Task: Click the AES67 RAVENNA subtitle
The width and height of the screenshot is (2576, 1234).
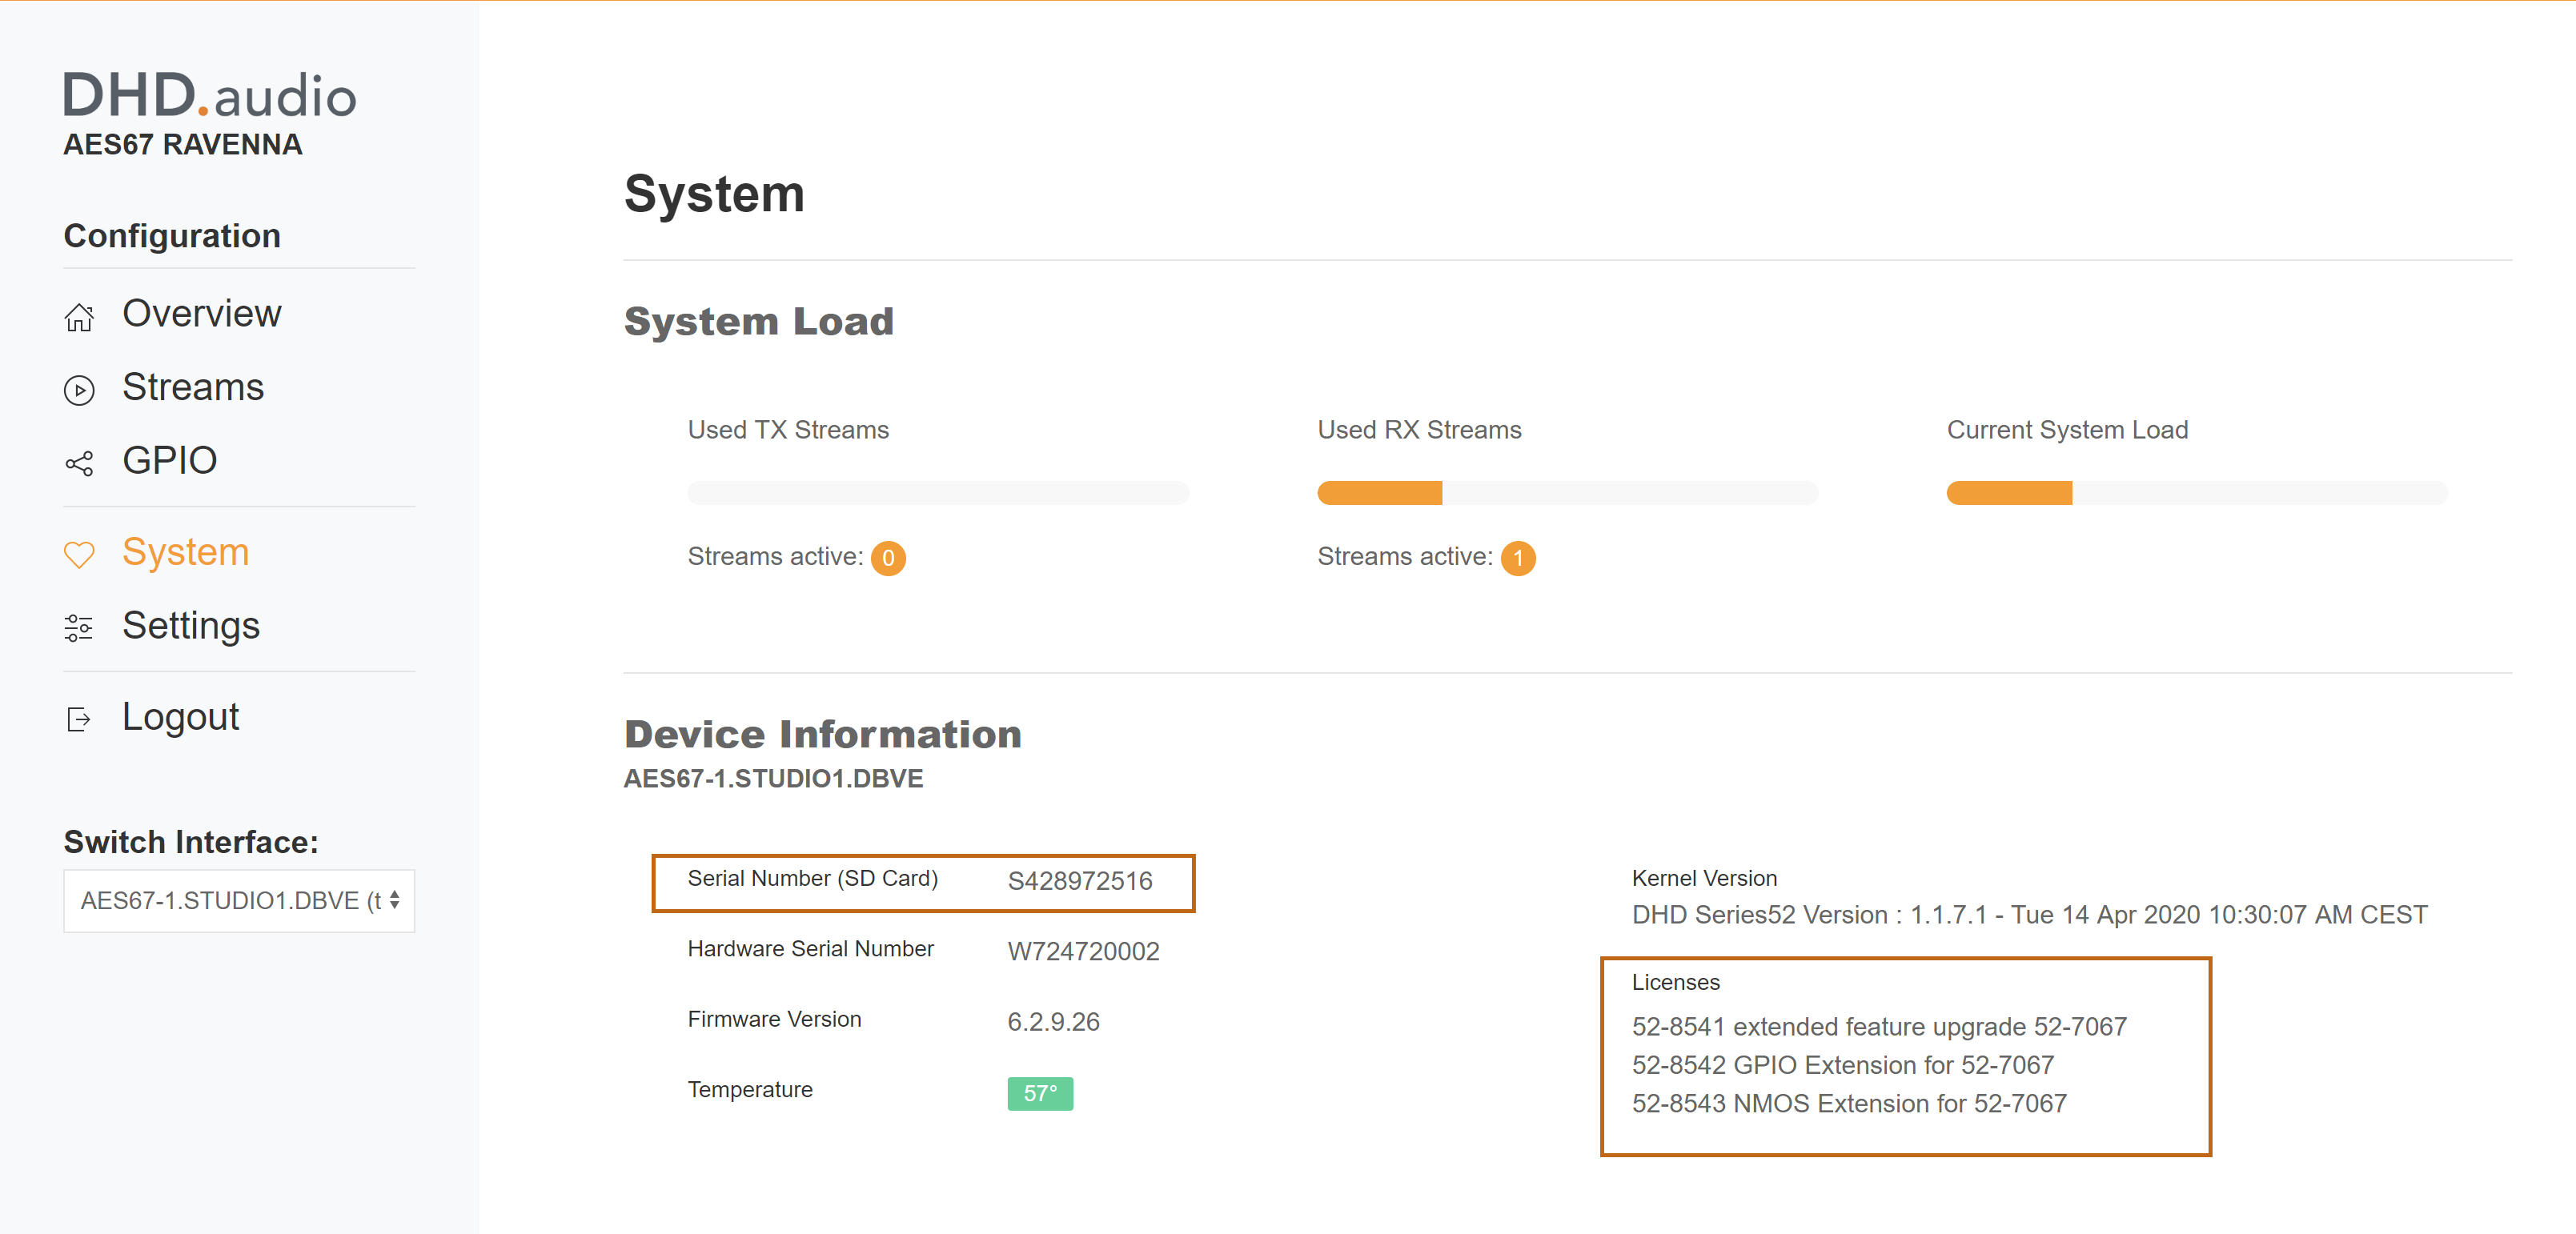Action: tap(182, 144)
